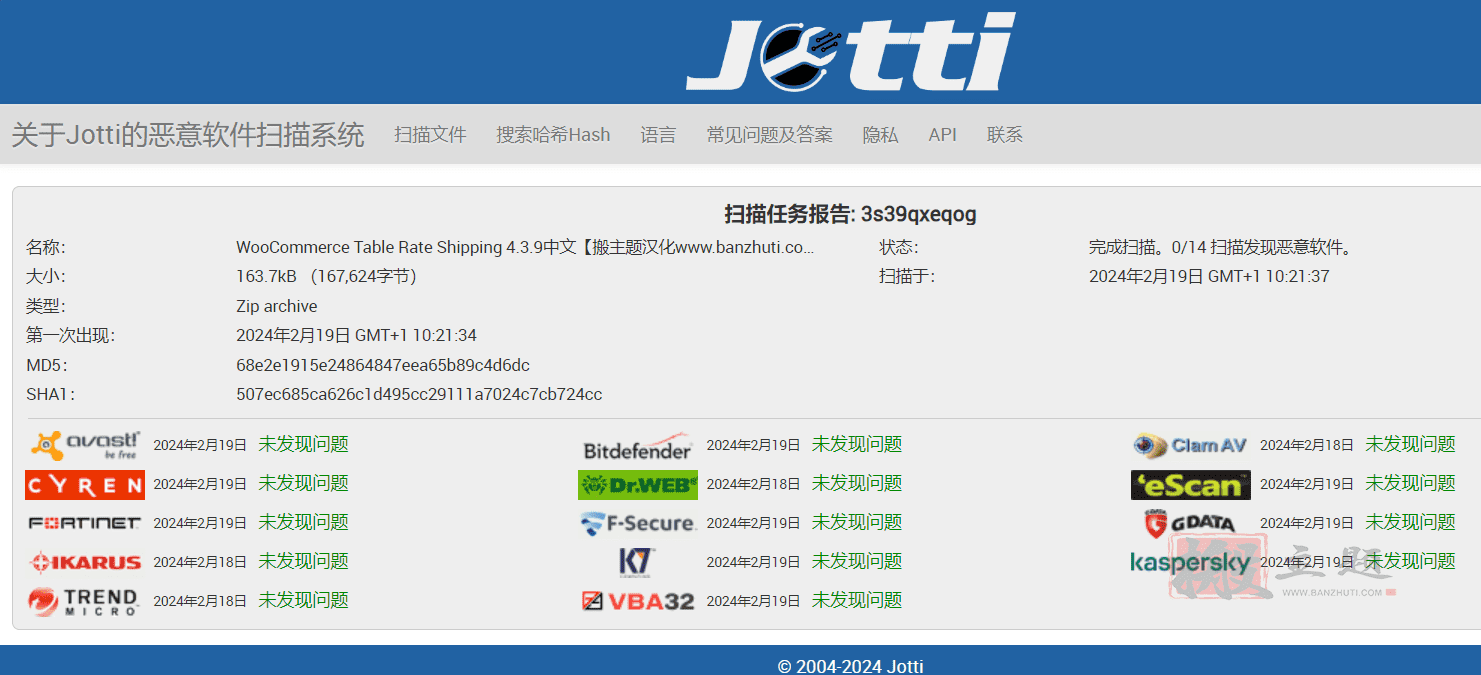Open the API menu item
Screen dimensions: 1481x675
(x=942, y=135)
